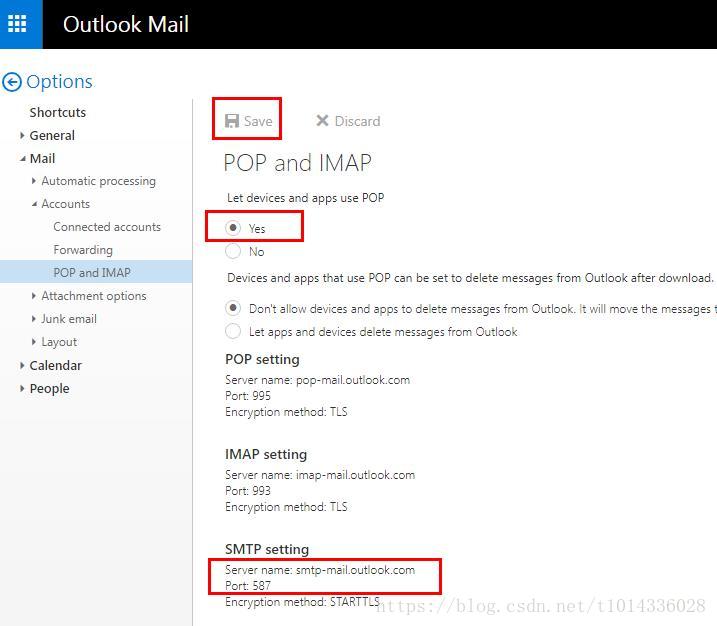Screen dimensions: 717x626
Task: Open Attachment options label
Action: [x=94, y=296]
